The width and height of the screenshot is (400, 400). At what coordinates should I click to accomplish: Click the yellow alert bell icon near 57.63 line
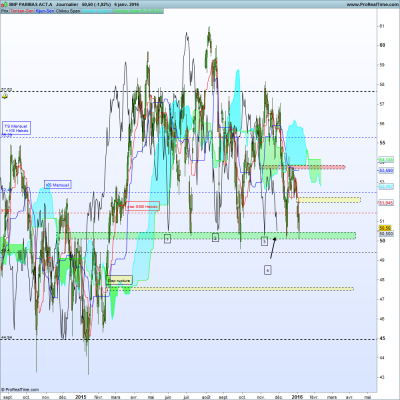pyautogui.click(x=5, y=96)
